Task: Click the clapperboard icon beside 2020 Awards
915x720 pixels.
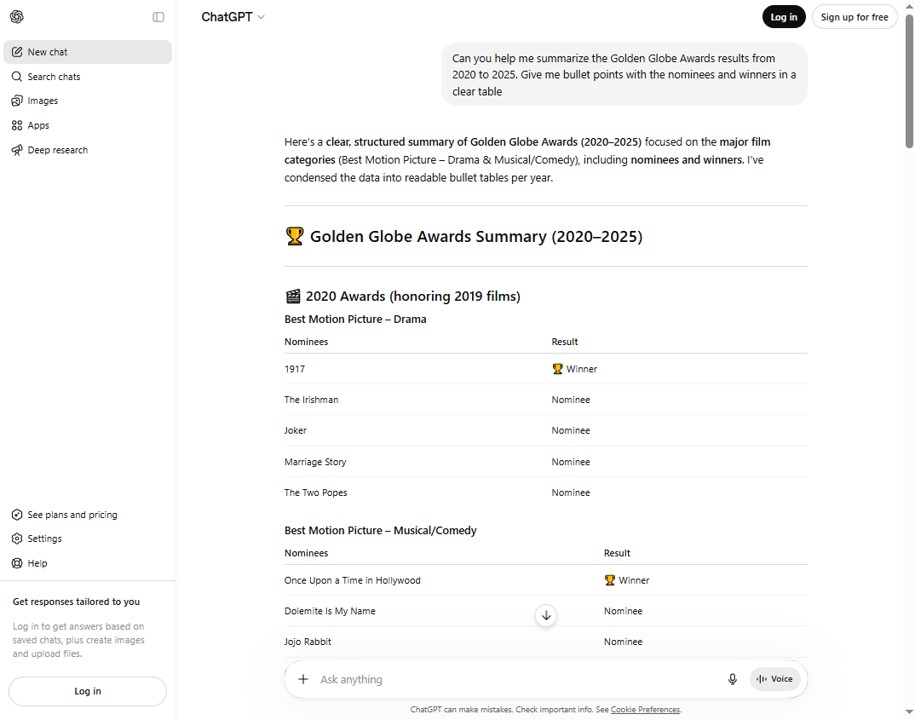Action: point(293,296)
